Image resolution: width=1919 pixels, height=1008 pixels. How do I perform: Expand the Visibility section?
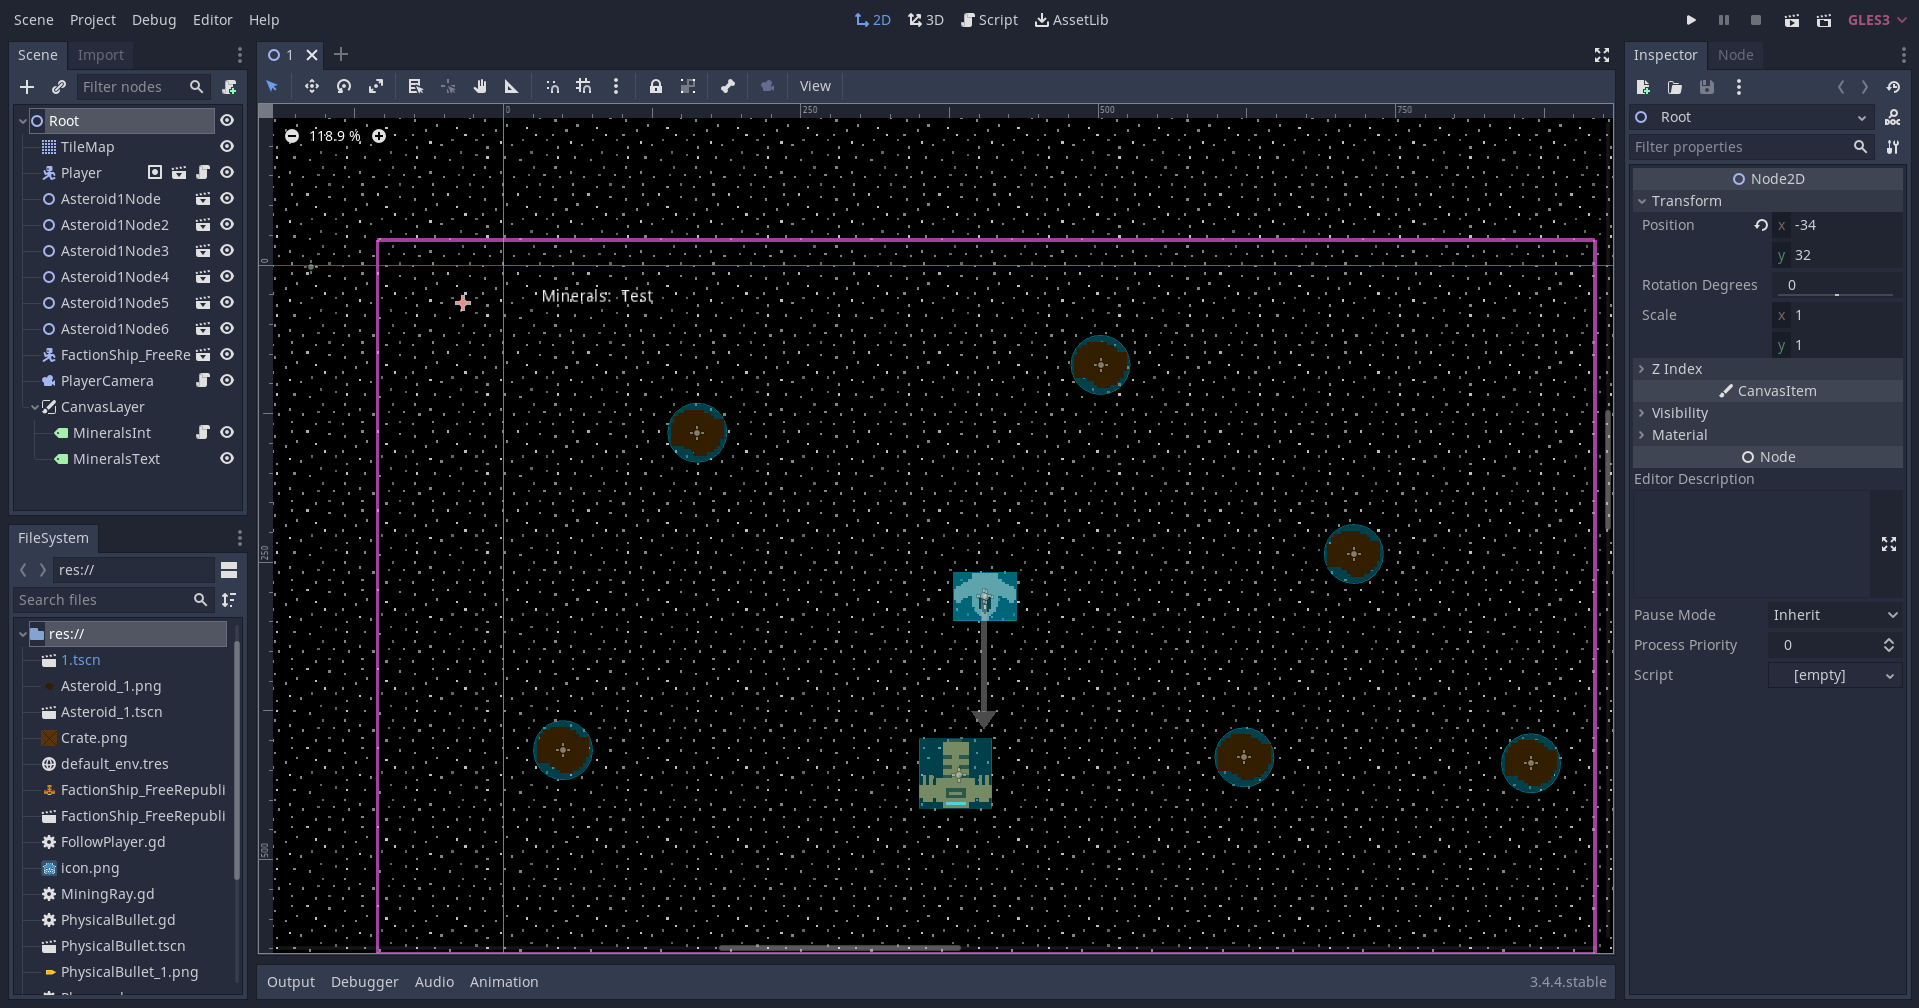point(1767,413)
